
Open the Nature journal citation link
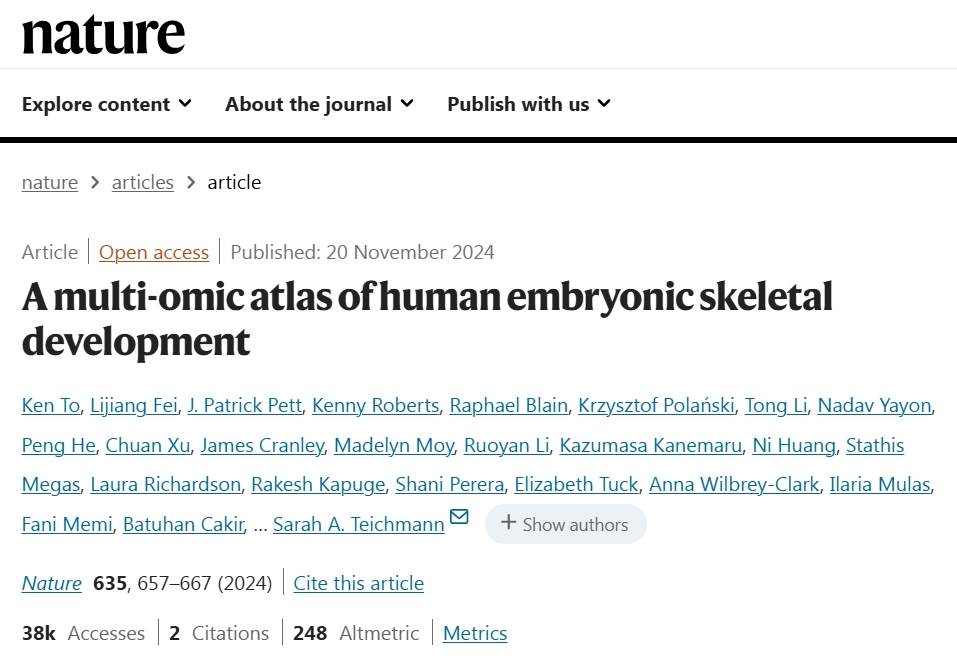tap(52, 583)
